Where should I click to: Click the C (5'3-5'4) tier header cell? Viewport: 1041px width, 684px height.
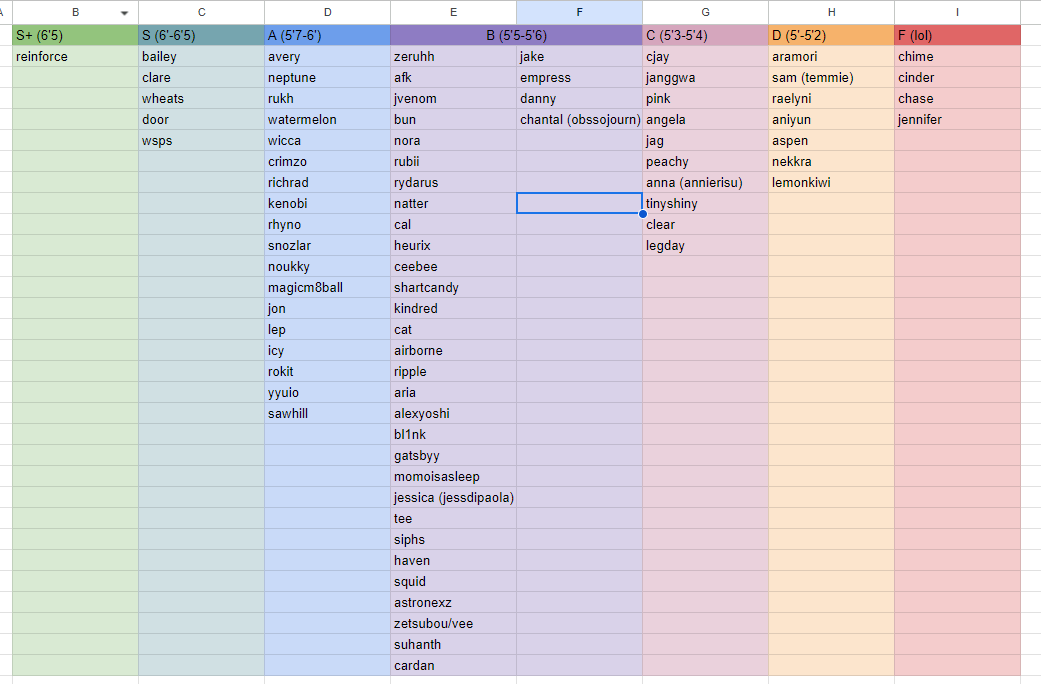click(x=705, y=35)
